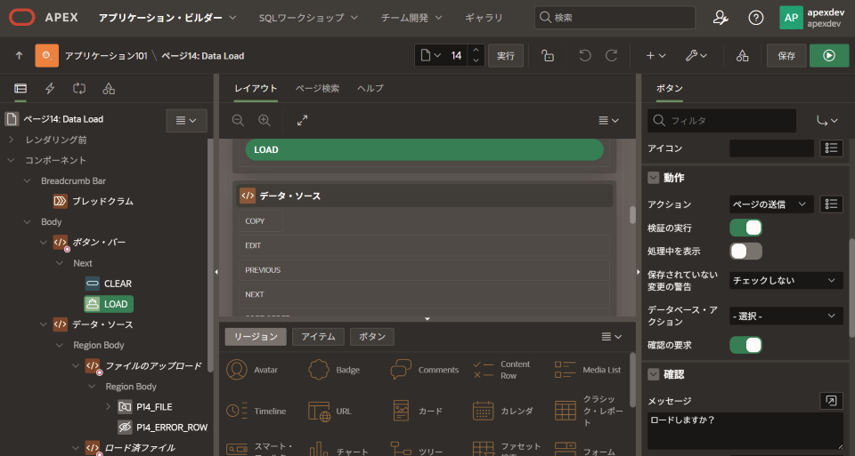Open 保存されていない変更の警告 dropdown
855x456 pixels.
pyautogui.click(x=786, y=280)
